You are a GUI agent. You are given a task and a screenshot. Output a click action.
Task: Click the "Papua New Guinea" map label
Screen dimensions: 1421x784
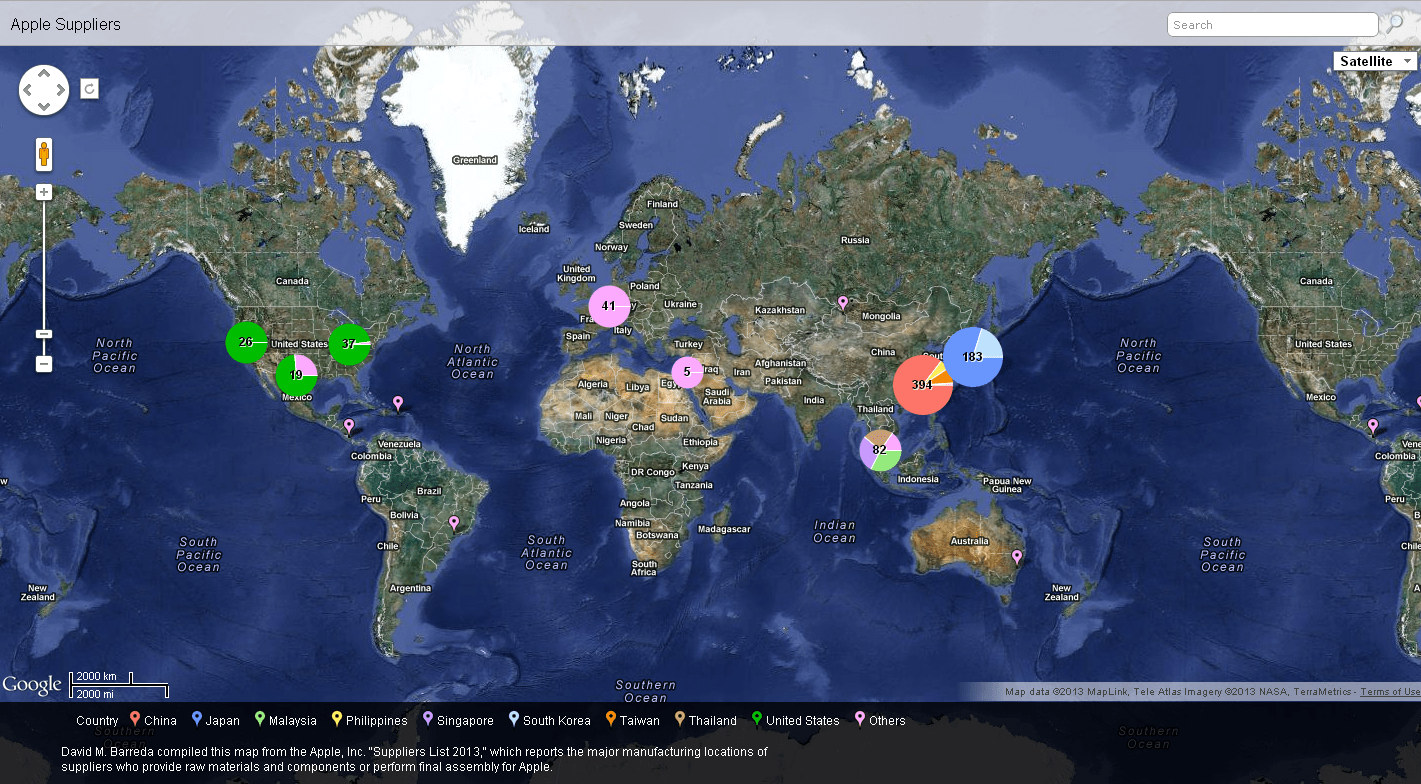click(1006, 485)
